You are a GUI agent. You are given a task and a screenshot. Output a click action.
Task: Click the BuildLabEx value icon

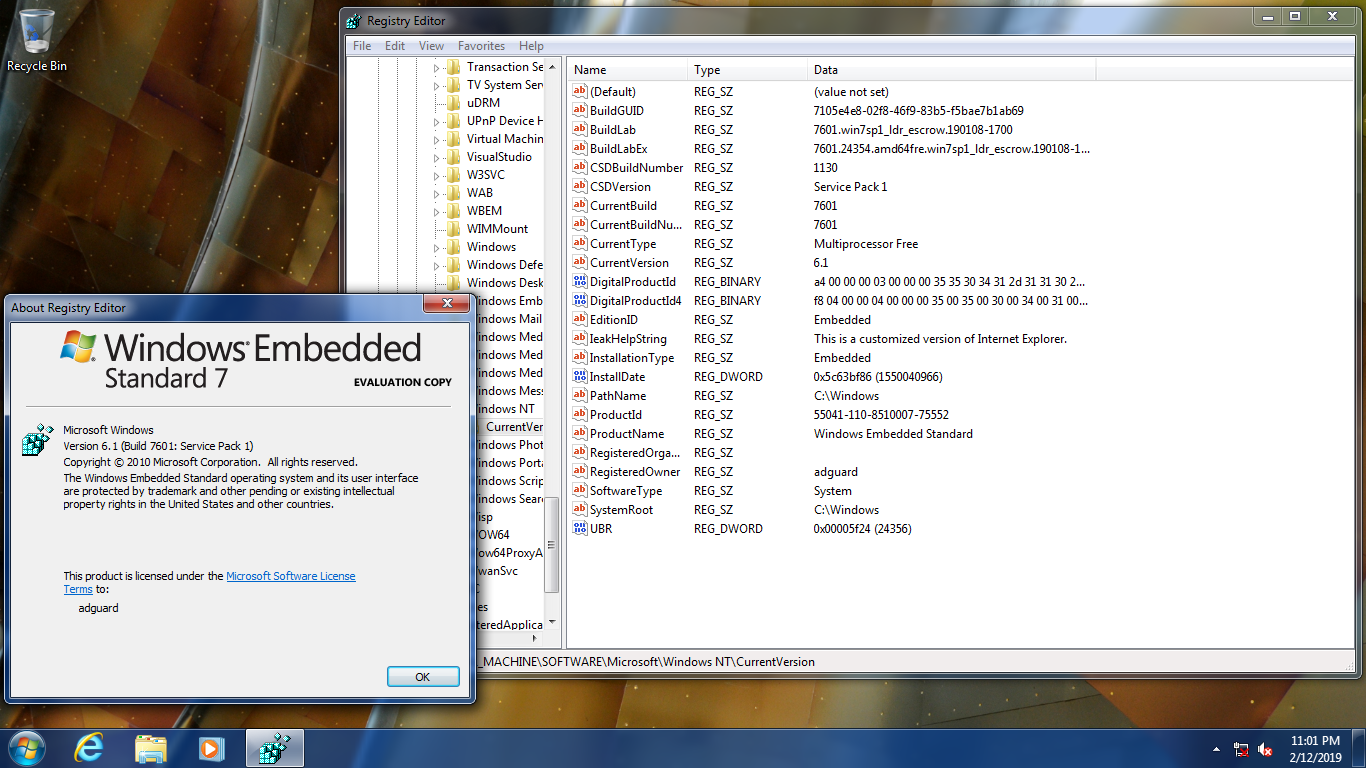click(579, 148)
